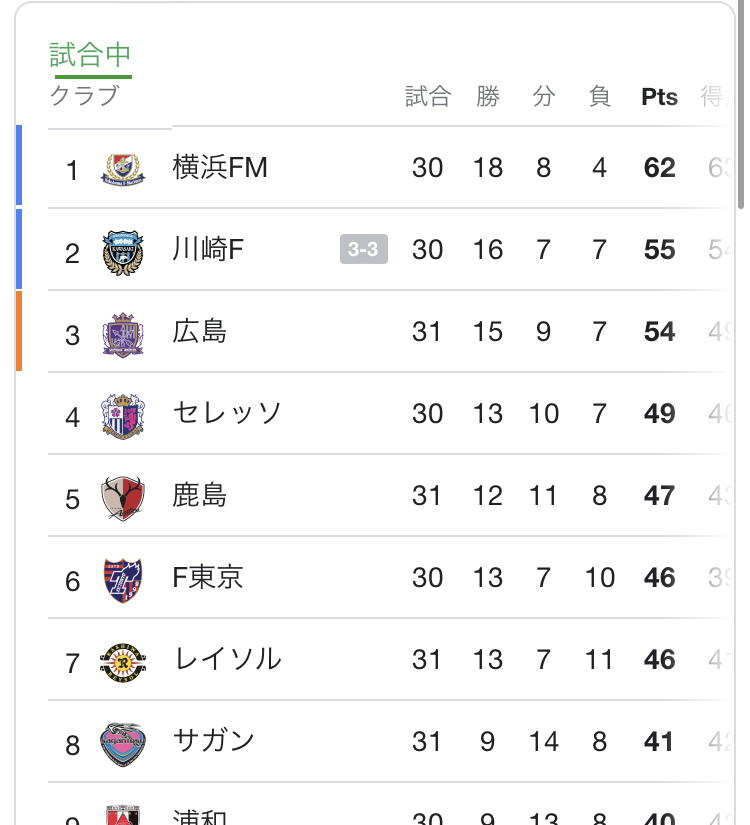
Task: Click the FC Tokyo shield crest
Action: tap(123, 580)
